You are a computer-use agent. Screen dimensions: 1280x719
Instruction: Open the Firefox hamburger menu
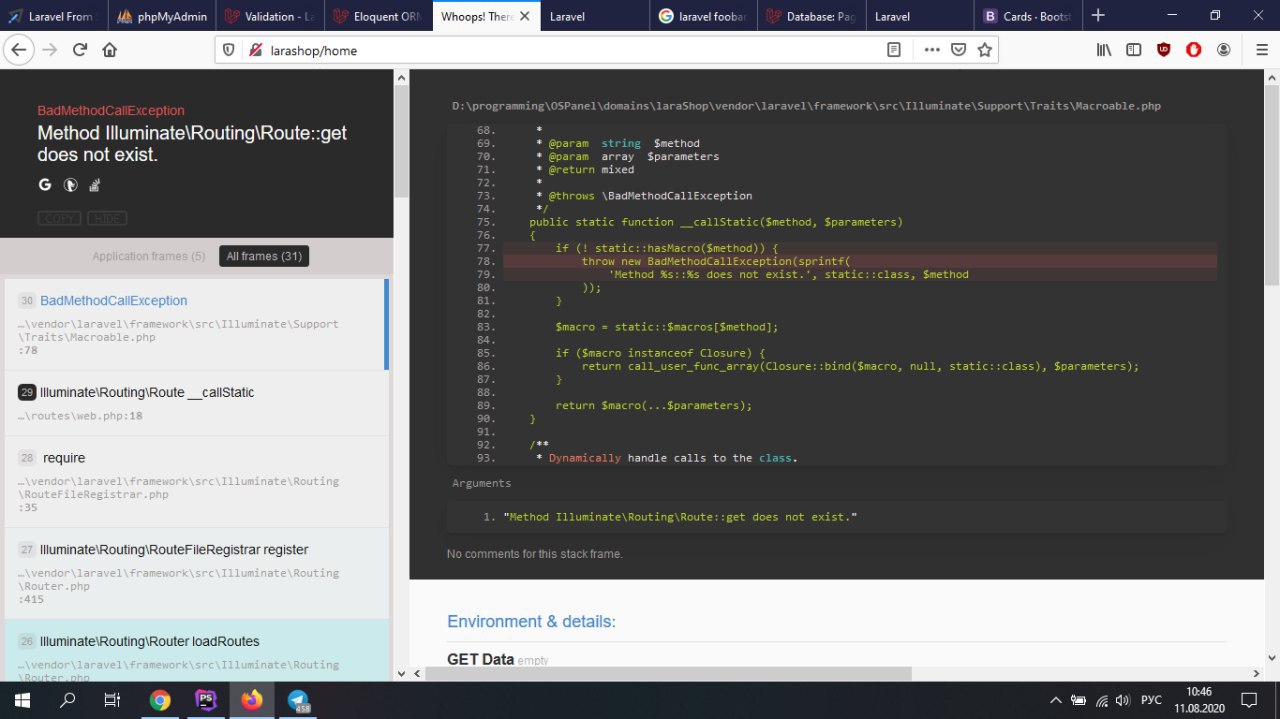click(x=1261, y=50)
